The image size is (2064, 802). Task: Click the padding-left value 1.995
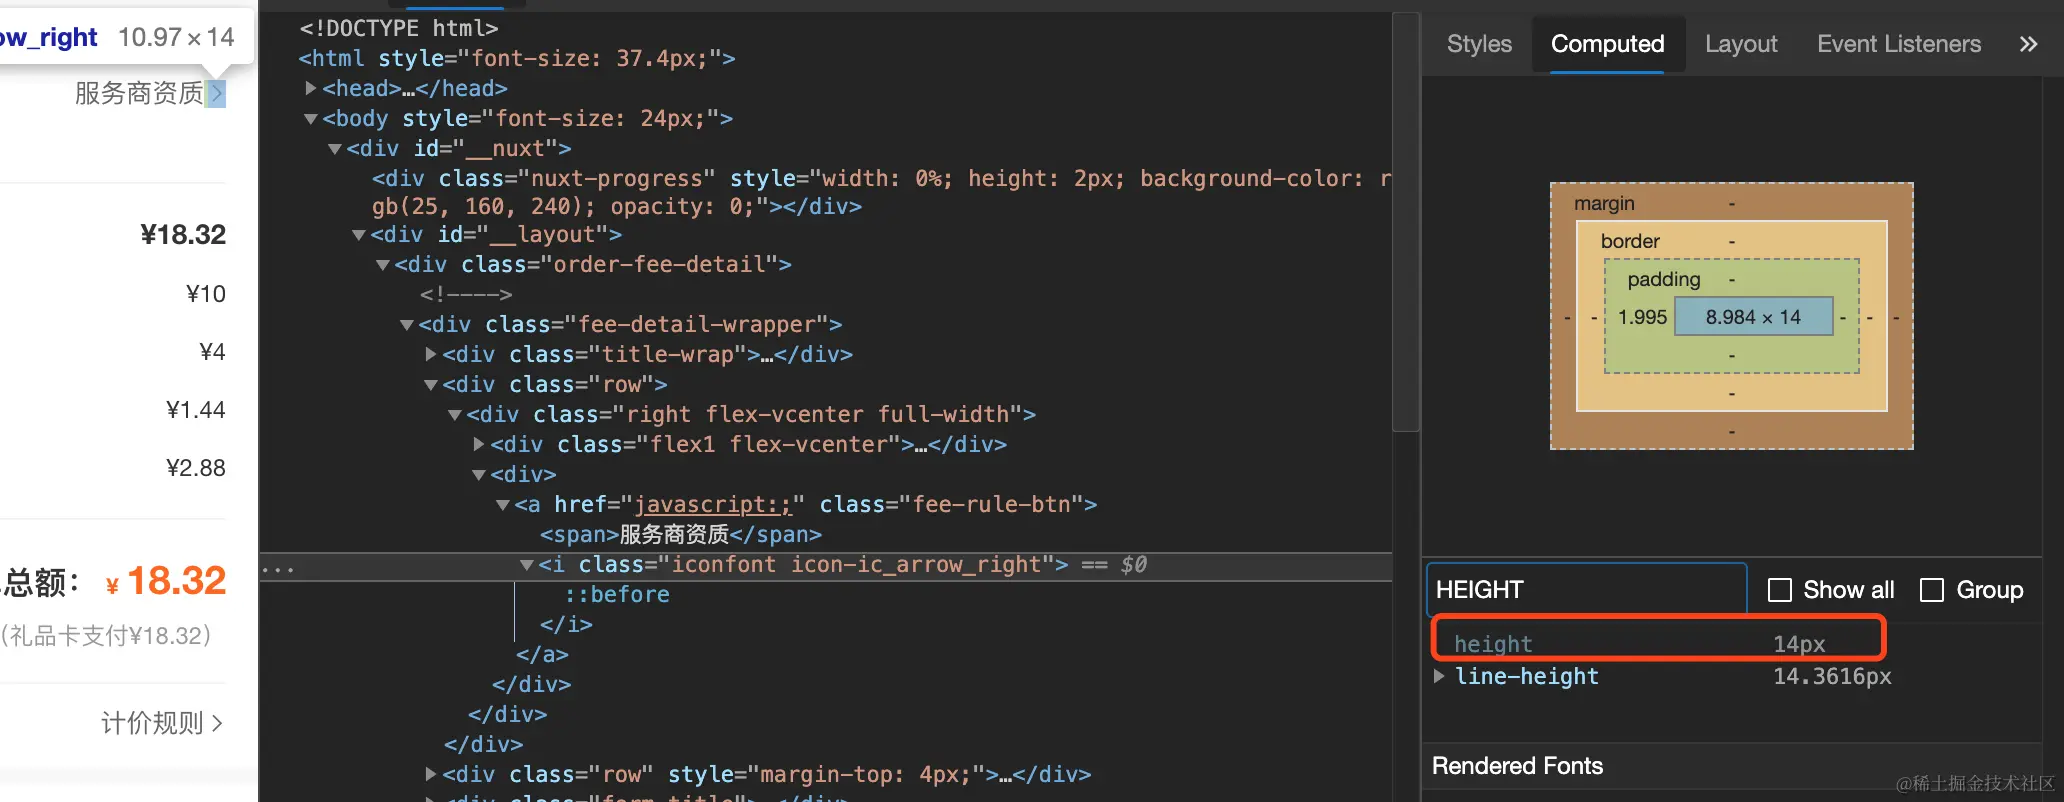pyautogui.click(x=1642, y=317)
